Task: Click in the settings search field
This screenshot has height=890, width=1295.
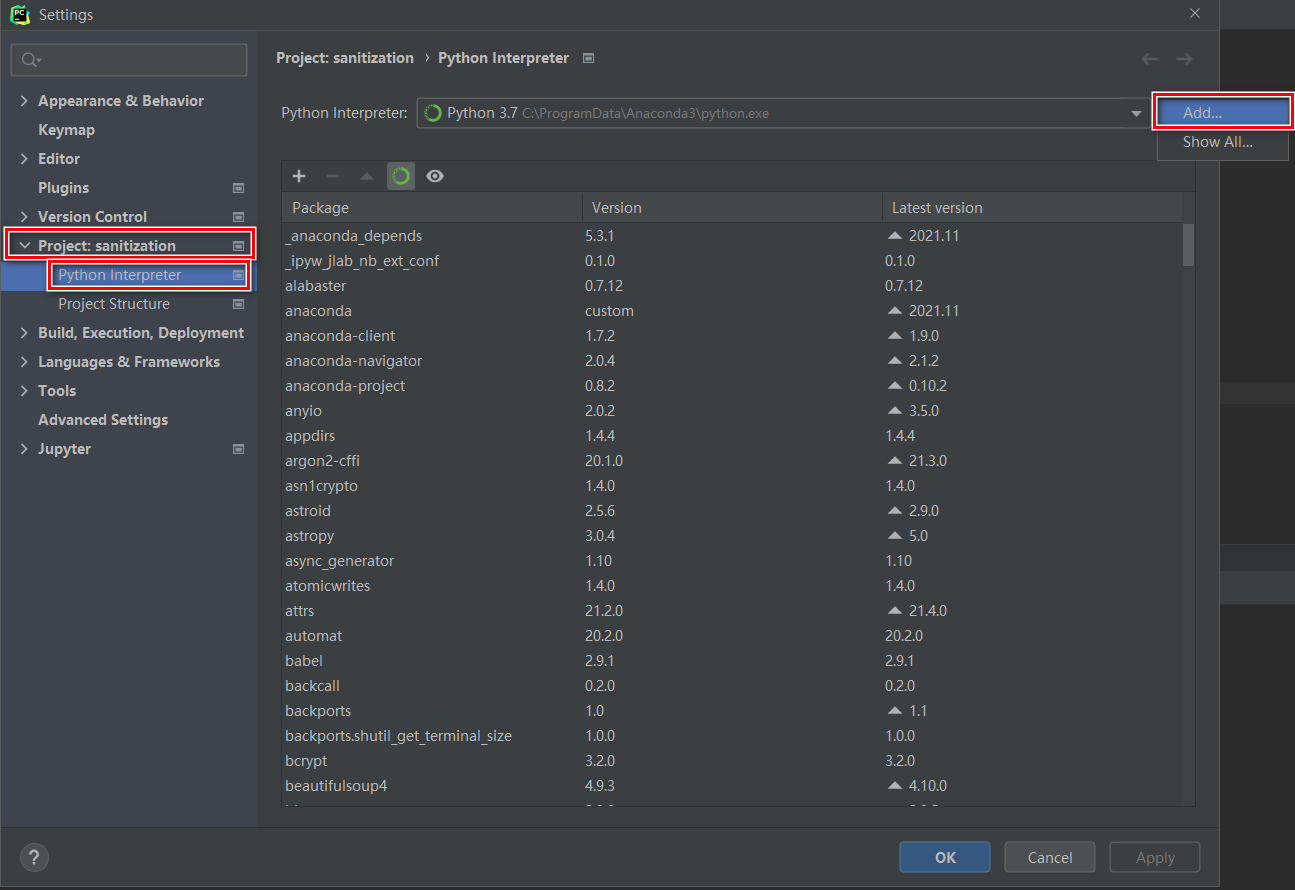Action: (129, 60)
